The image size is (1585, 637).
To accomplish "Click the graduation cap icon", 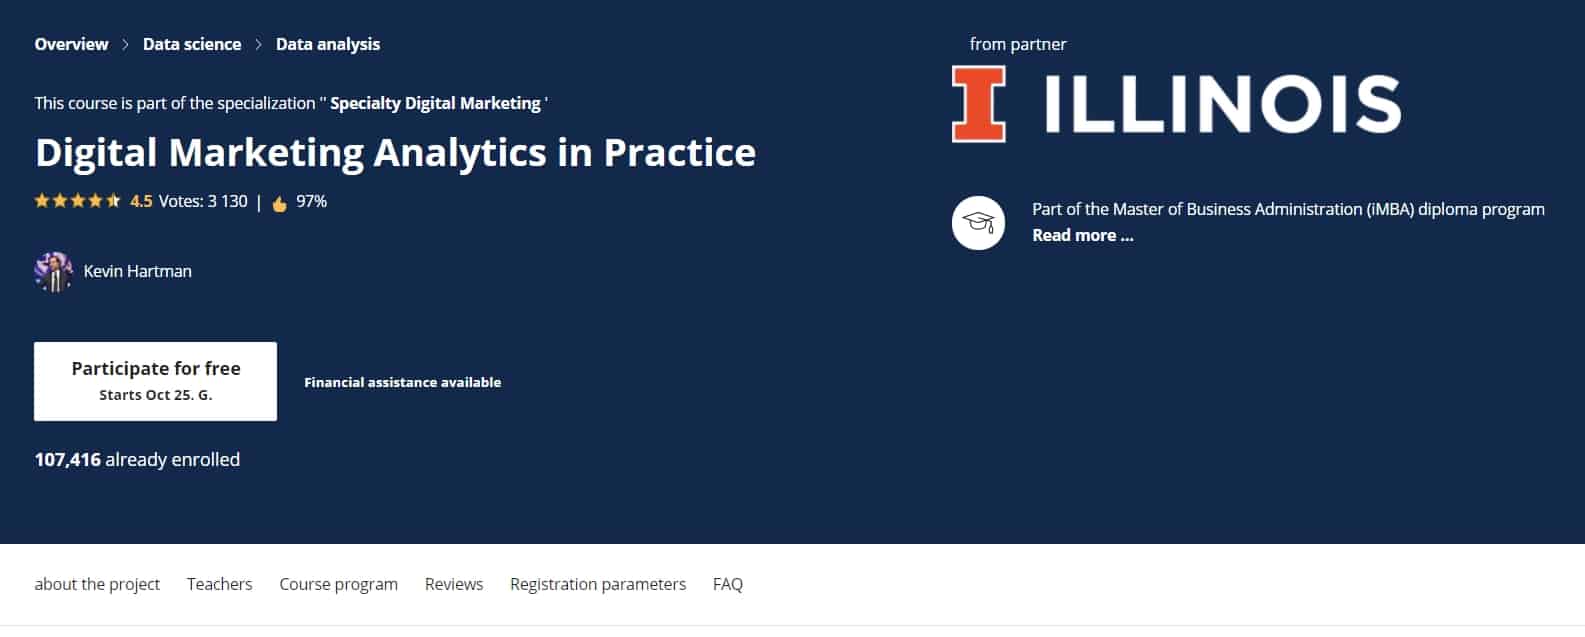I will [x=978, y=222].
